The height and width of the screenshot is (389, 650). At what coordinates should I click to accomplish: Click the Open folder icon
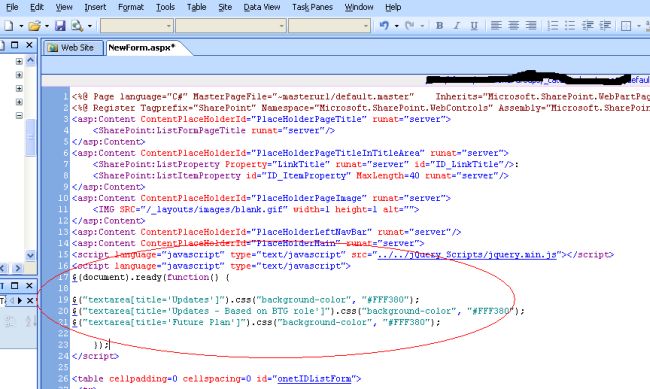34,26
